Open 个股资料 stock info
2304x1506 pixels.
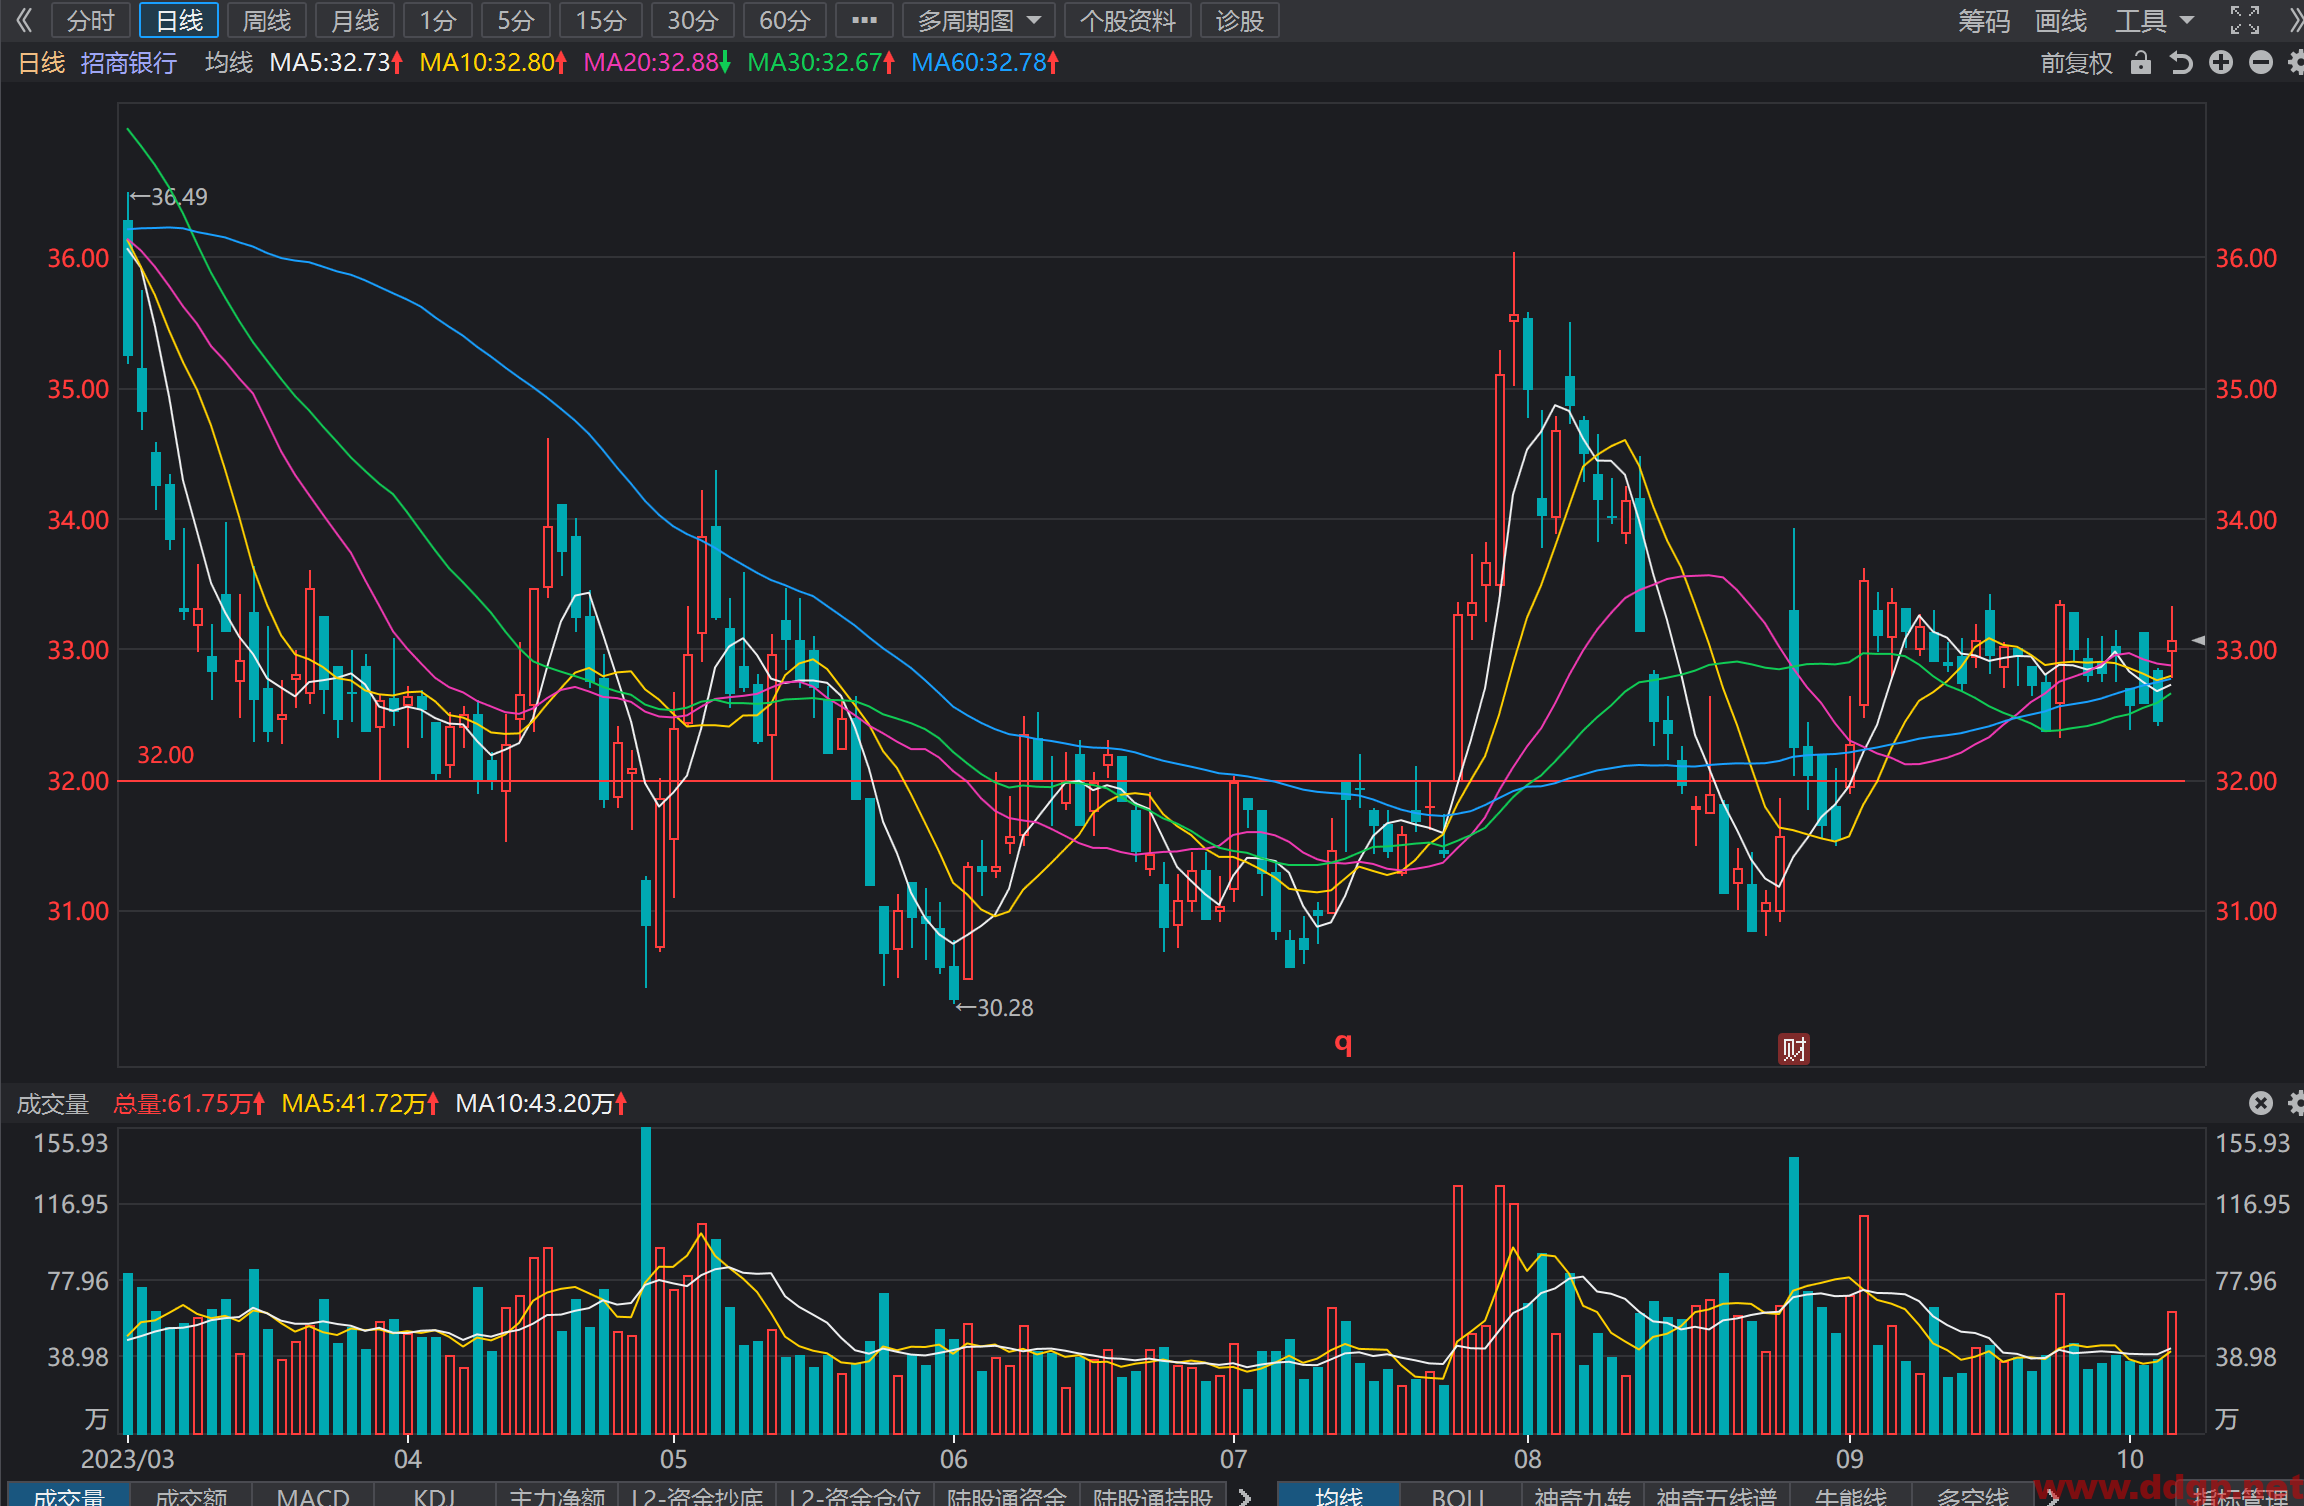tap(1128, 20)
